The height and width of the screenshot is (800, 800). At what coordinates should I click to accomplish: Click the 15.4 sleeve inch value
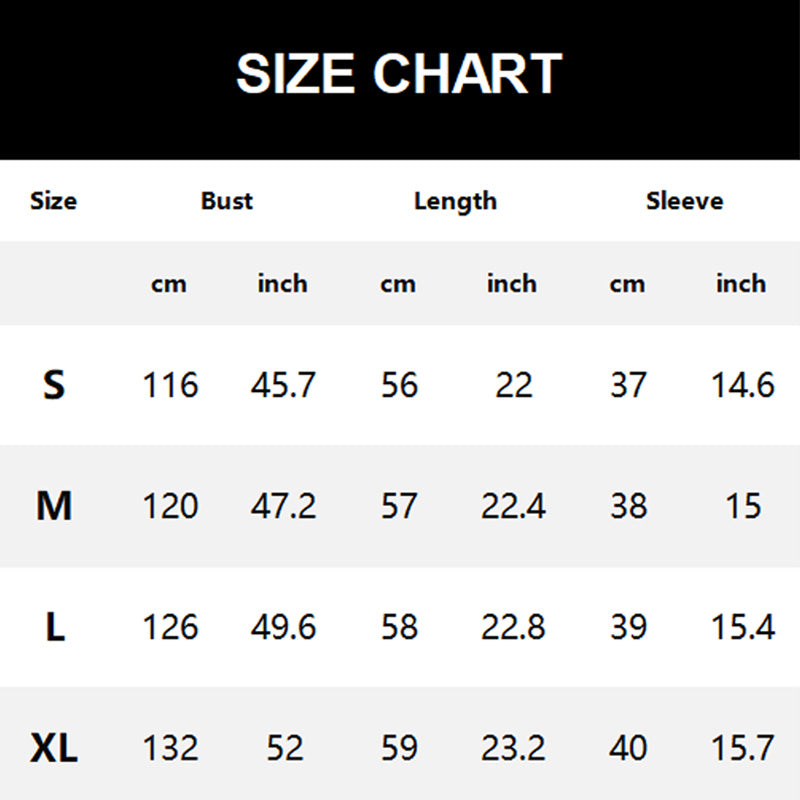[742, 627]
